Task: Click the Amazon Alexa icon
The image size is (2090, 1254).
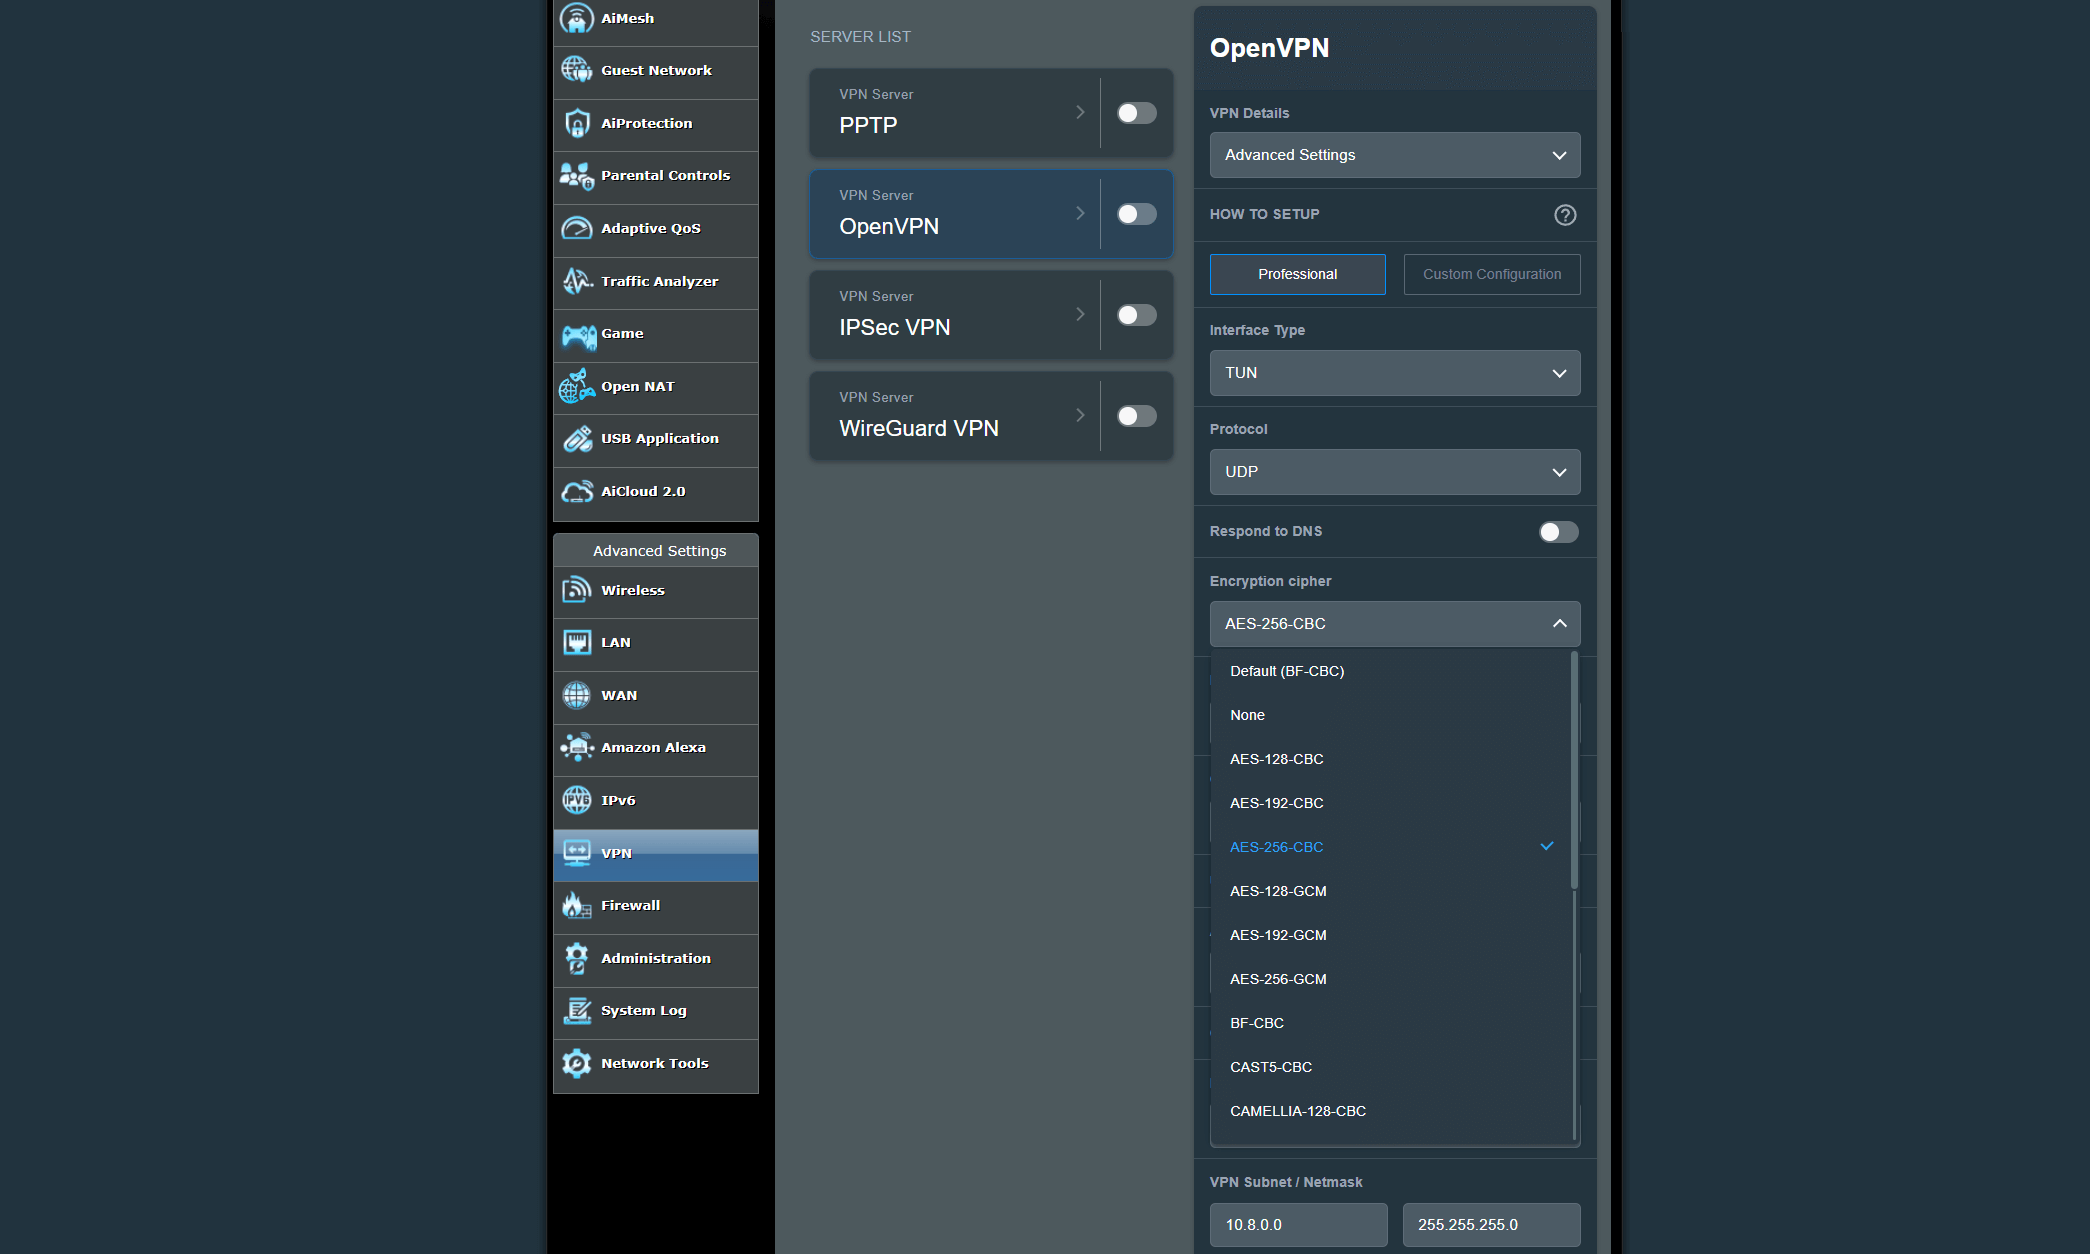Action: [x=577, y=747]
